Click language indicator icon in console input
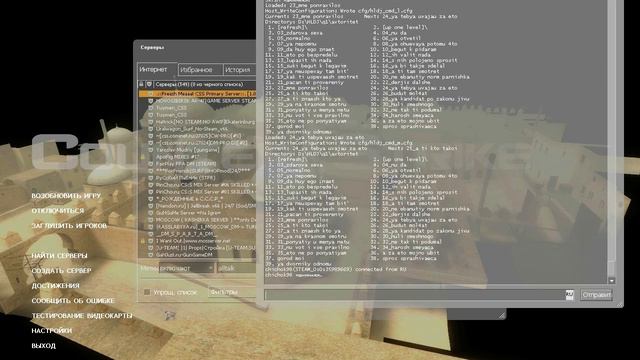This screenshot has height=360, width=640. coord(569,295)
